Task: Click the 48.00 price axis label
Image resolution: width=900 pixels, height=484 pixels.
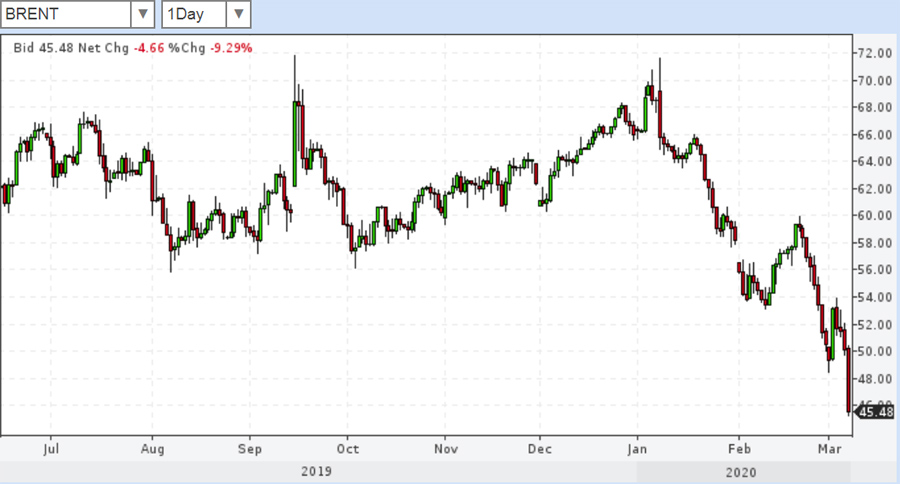Action: point(875,379)
